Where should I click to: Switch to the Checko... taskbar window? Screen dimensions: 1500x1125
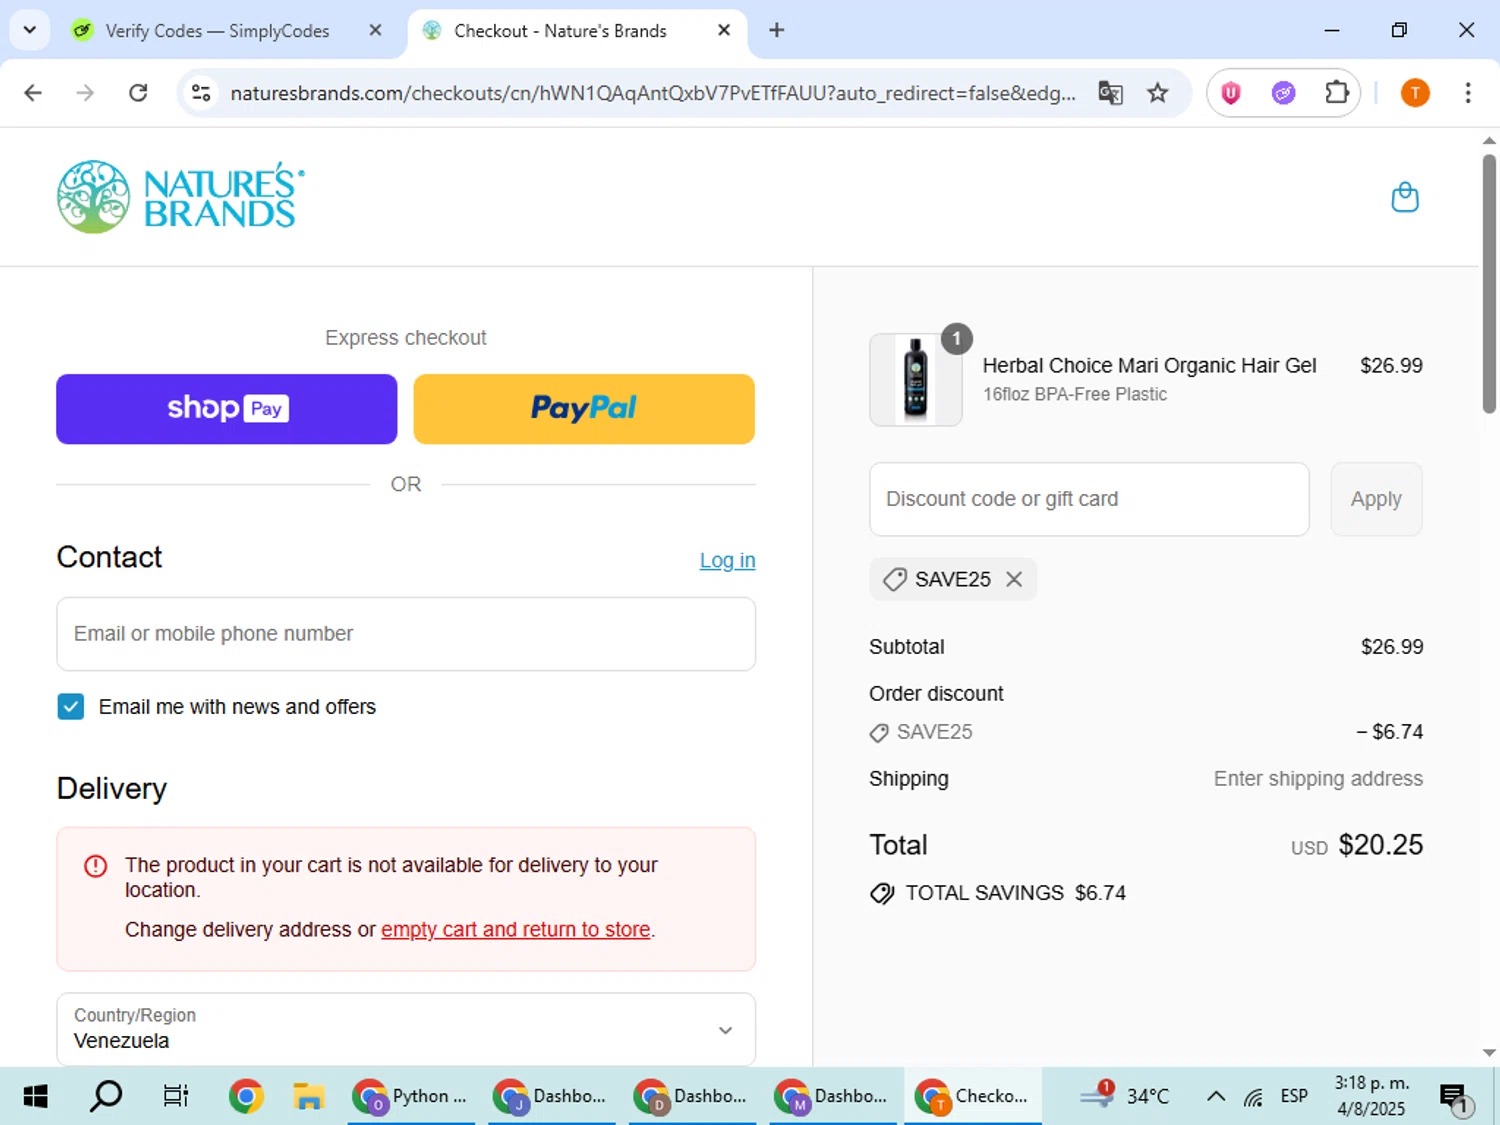[973, 1097]
